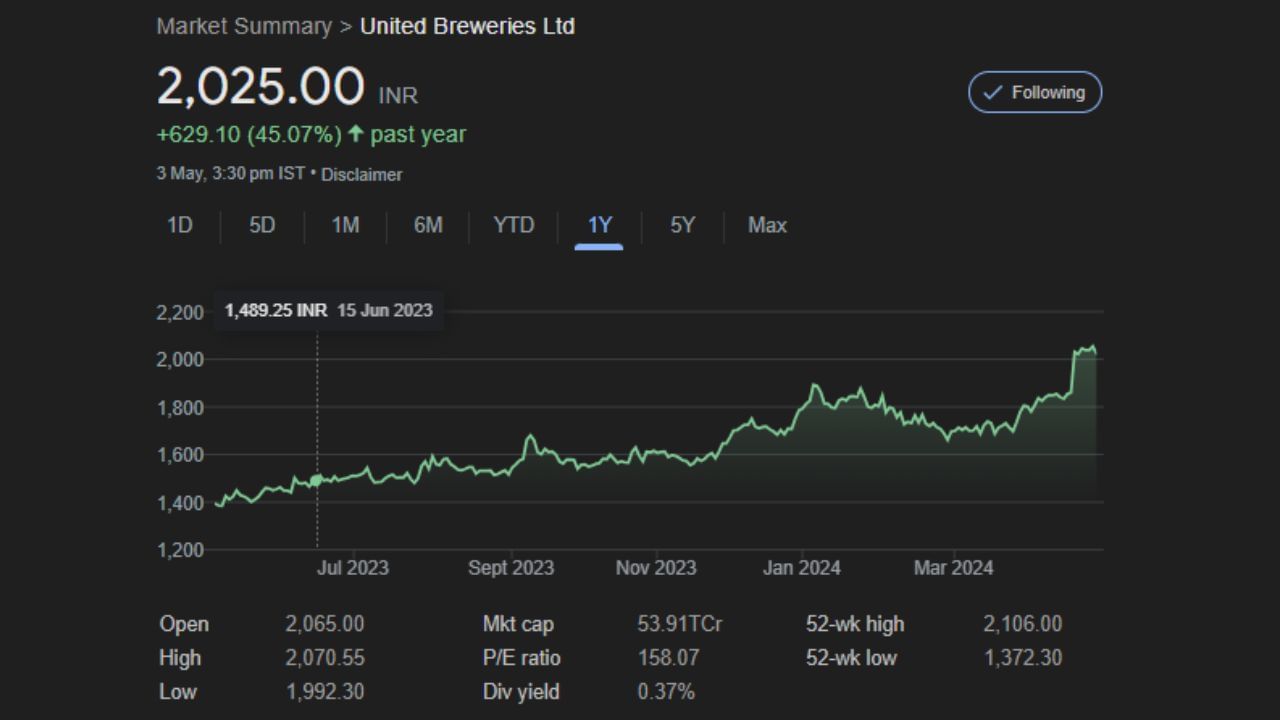Click the 3 May, 3:30 pm IST timestamp
This screenshot has width=1280, height=720.
[x=231, y=174]
